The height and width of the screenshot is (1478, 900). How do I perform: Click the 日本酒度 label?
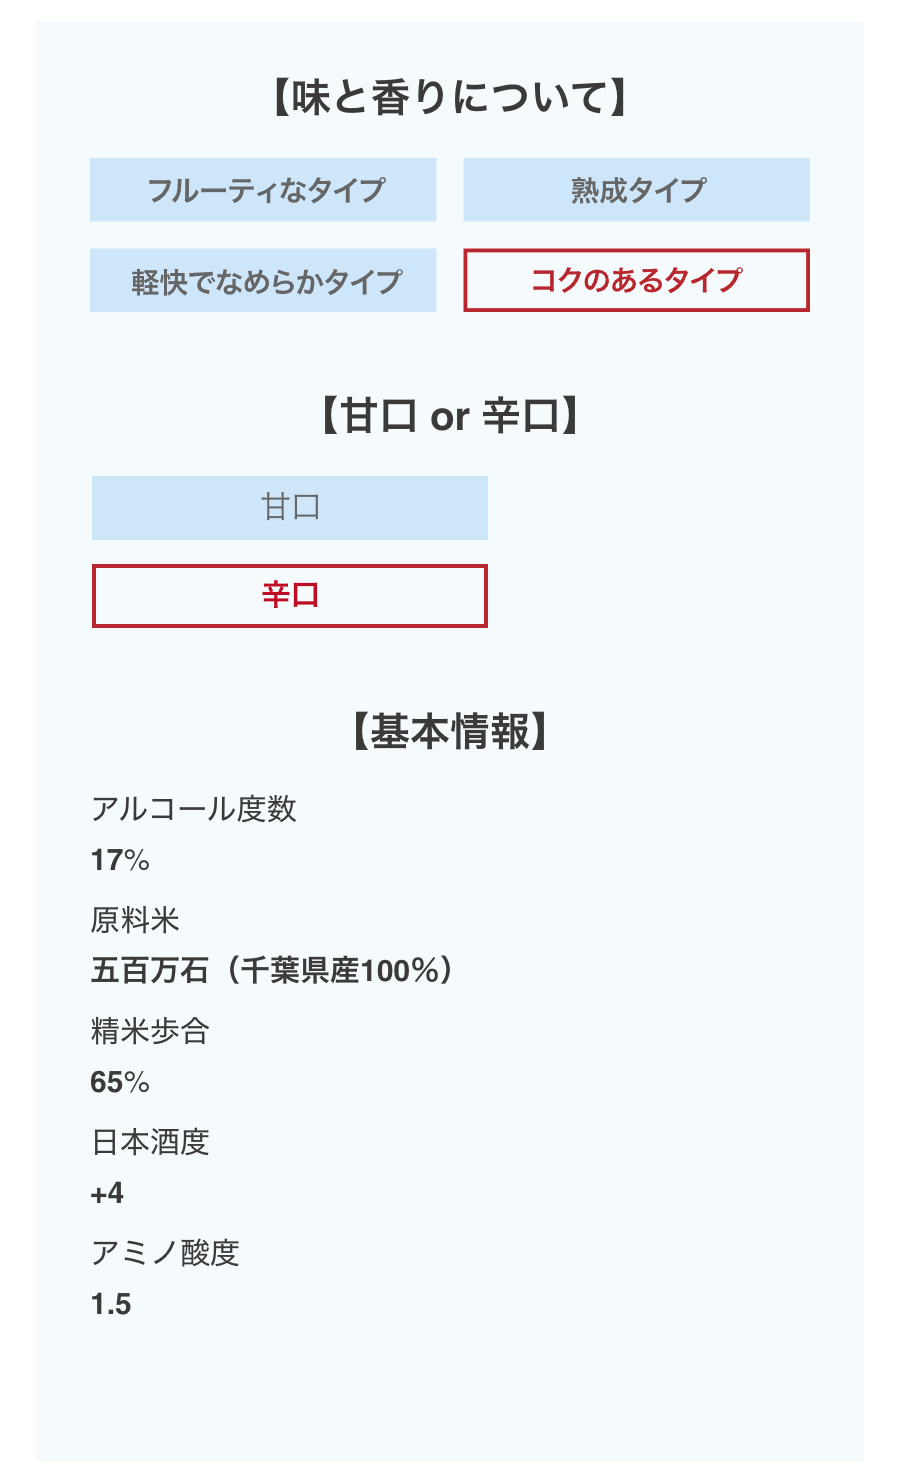150,1142
